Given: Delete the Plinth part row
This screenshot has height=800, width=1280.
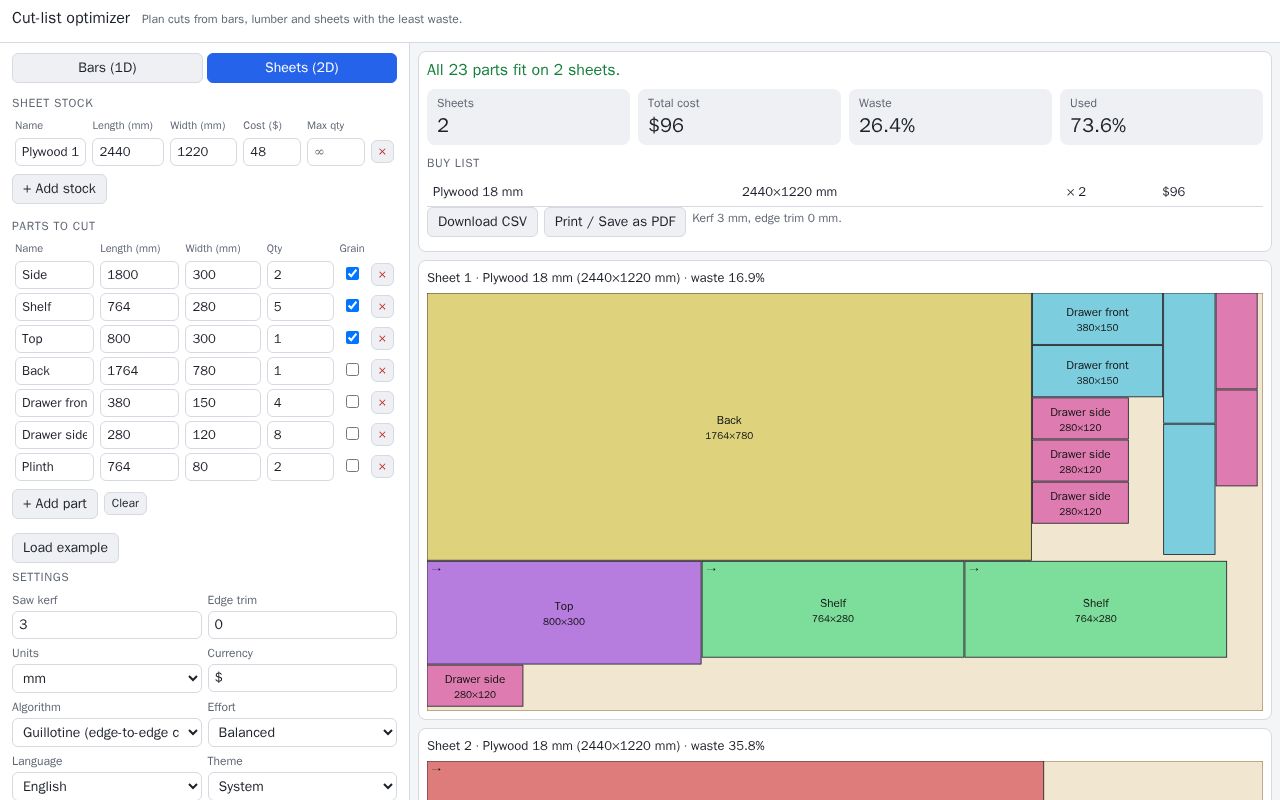Looking at the screenshot, I should click(382, 467).
